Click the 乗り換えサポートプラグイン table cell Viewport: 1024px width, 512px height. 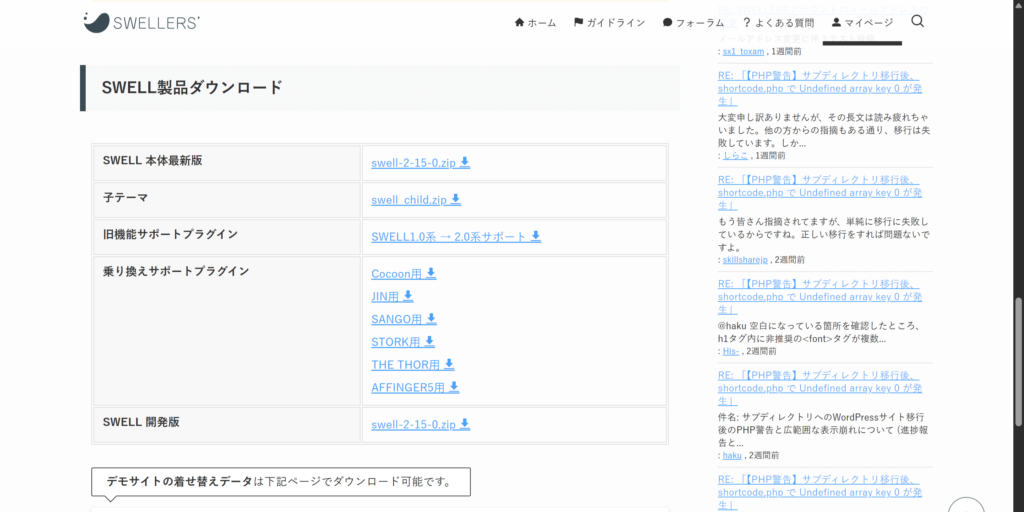tap(227, 331)
